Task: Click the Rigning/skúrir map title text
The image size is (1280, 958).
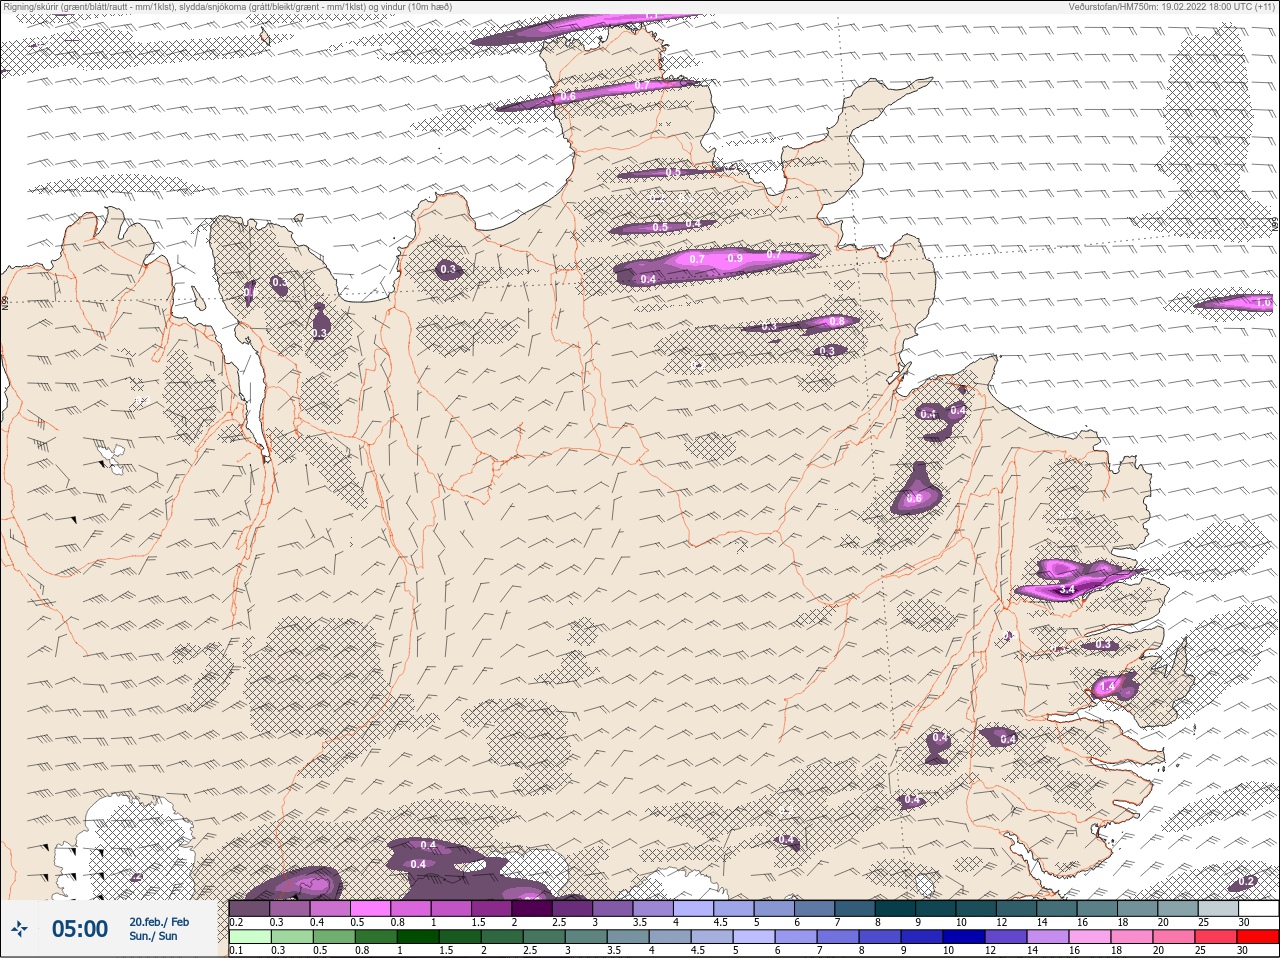Action: point(228,6)
